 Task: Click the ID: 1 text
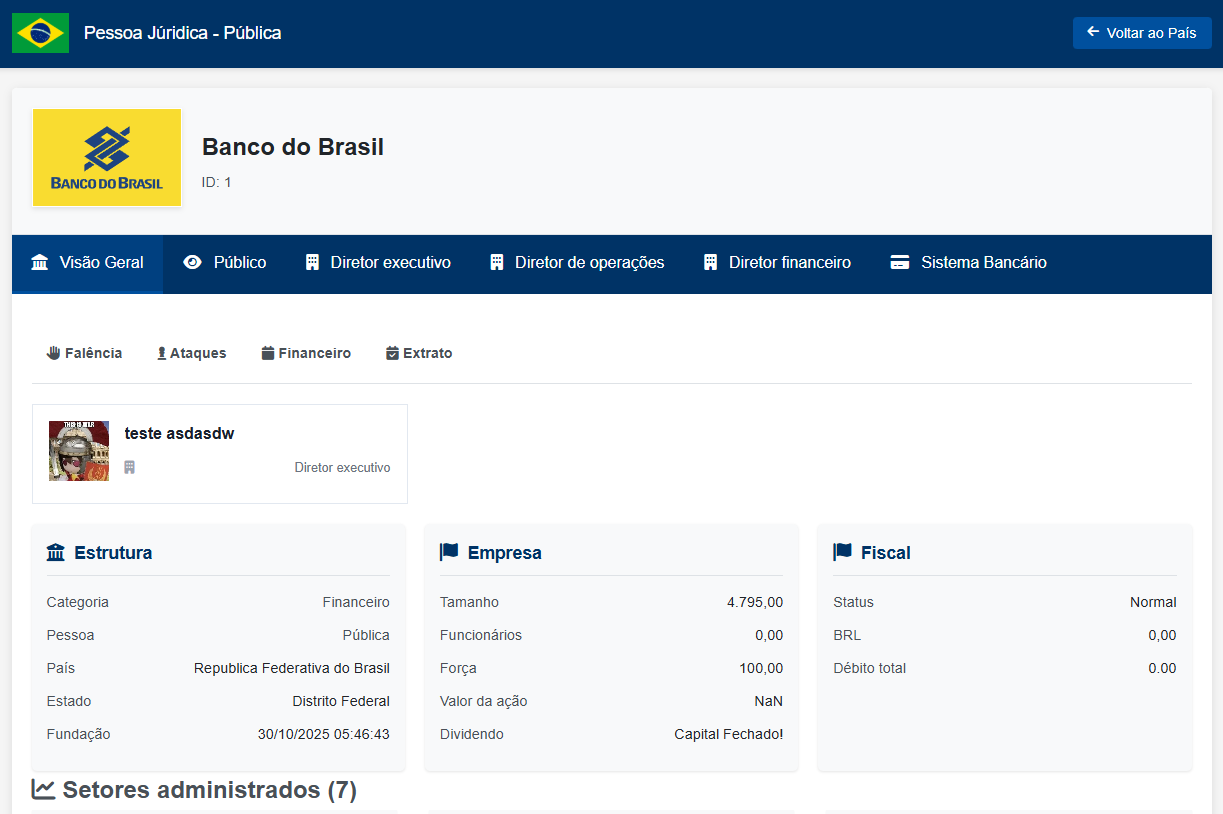(x=217, y=182)
